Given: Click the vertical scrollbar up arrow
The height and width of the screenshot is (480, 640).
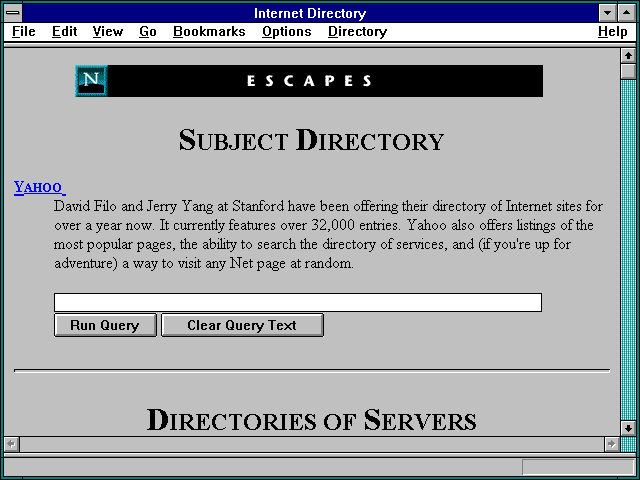Looking at the screenshot, I should click(628, 56).
